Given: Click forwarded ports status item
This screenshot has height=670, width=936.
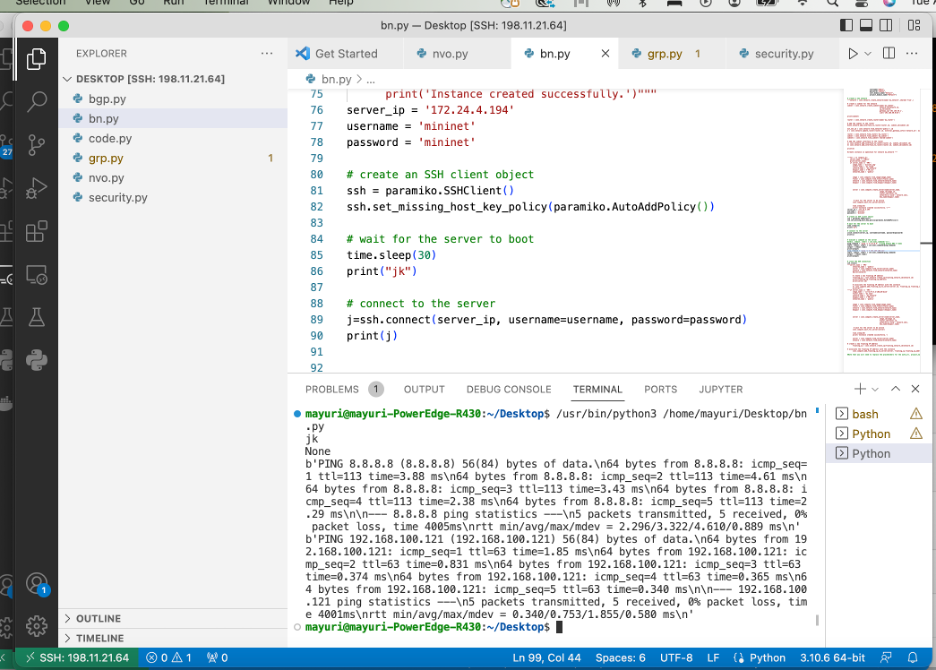Looking at the screenshot, I should 217,657.
